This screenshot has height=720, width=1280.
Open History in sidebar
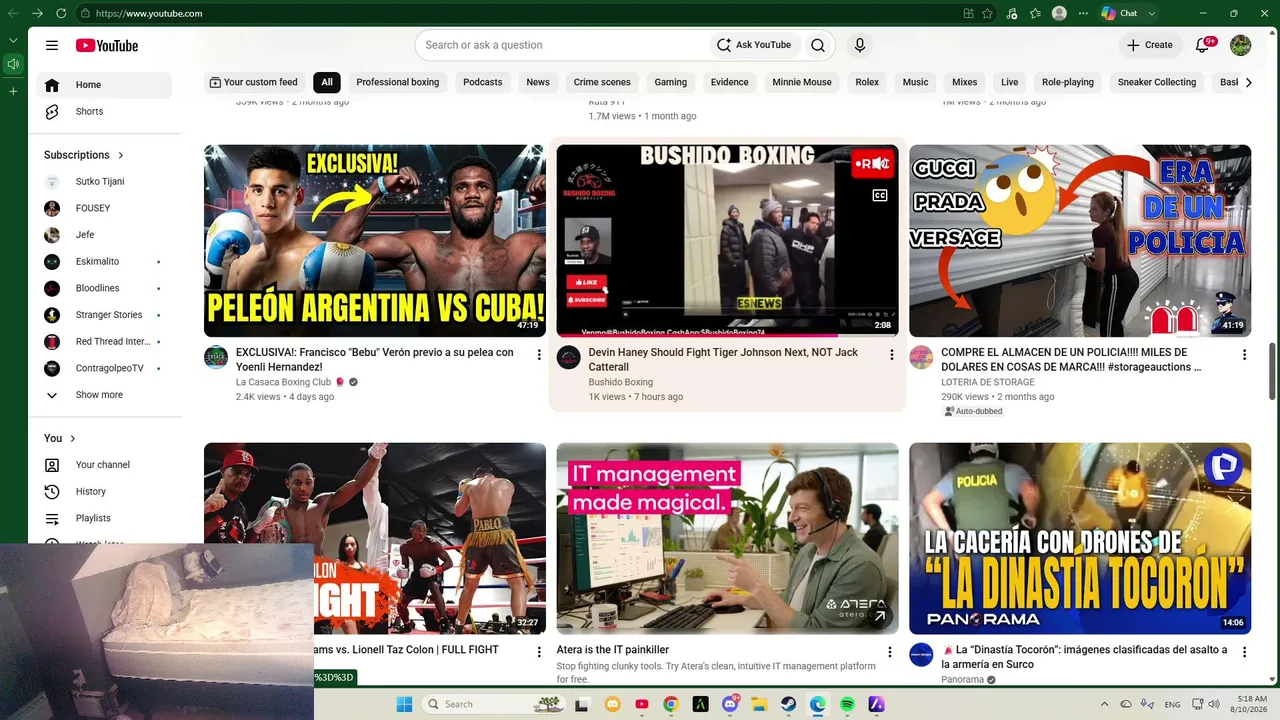tap(104, 492)
